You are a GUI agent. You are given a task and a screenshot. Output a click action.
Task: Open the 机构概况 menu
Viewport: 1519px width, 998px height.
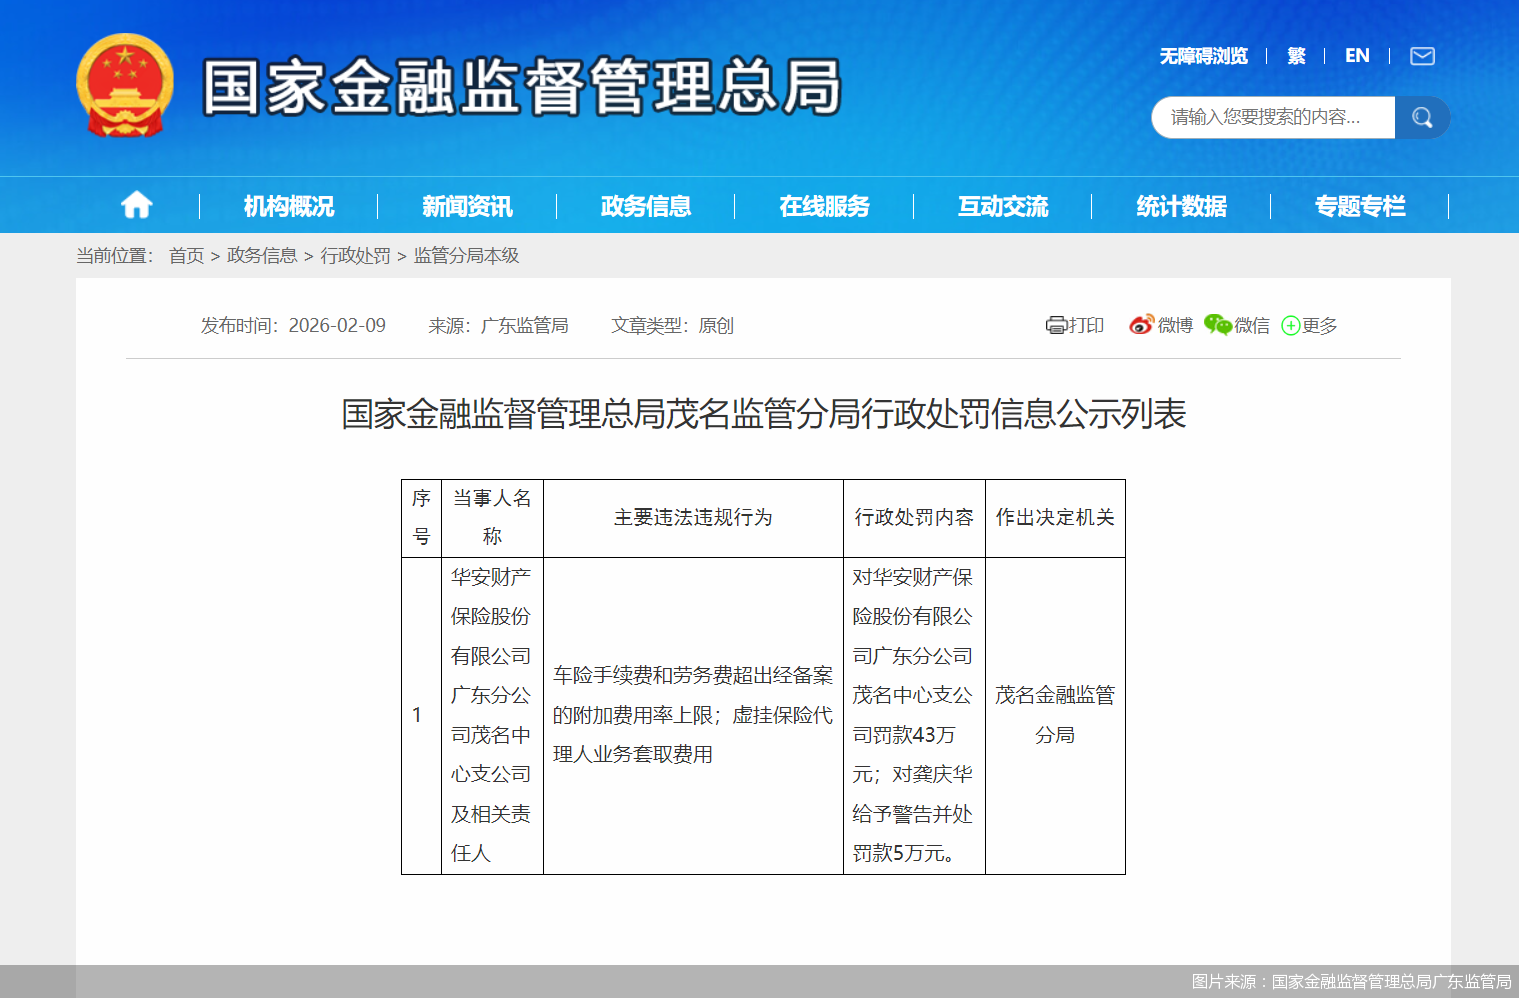(x=288, y=206)
